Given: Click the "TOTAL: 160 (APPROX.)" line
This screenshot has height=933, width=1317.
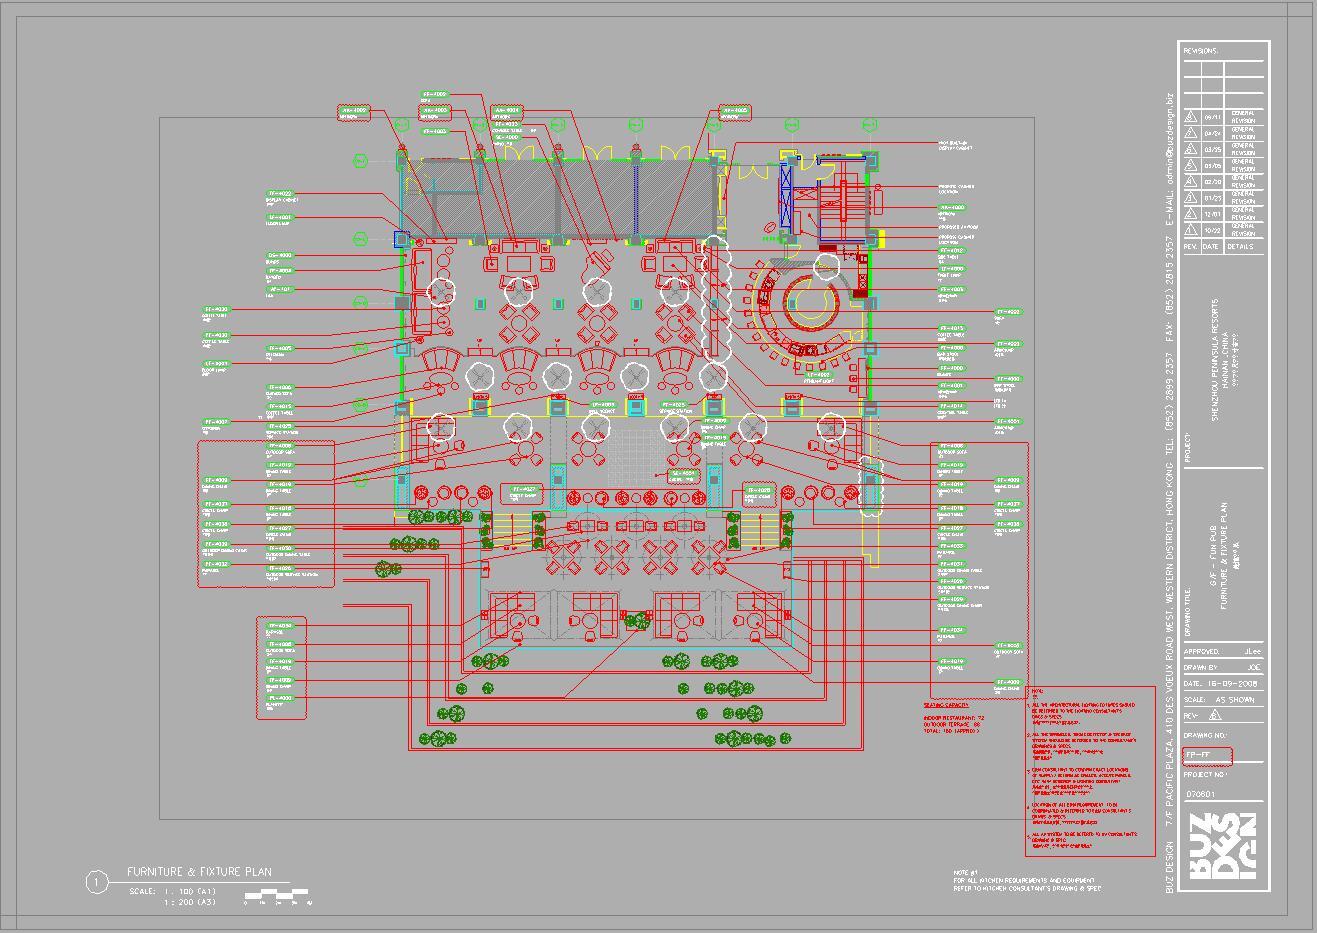Looking at the screenshot, I should 951,731.
